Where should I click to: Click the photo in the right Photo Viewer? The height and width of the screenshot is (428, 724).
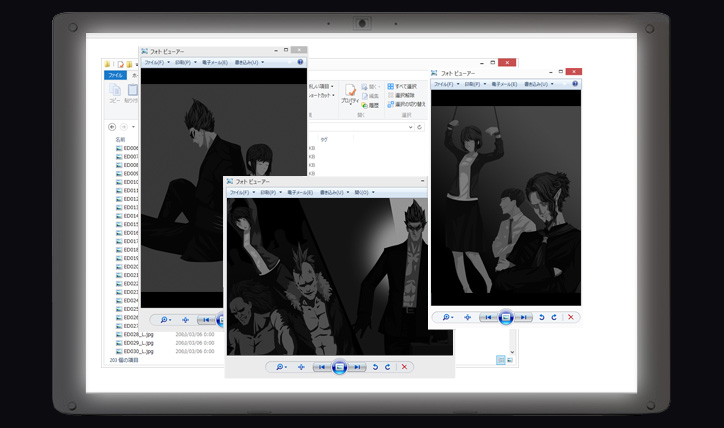(x=506, y=198)
